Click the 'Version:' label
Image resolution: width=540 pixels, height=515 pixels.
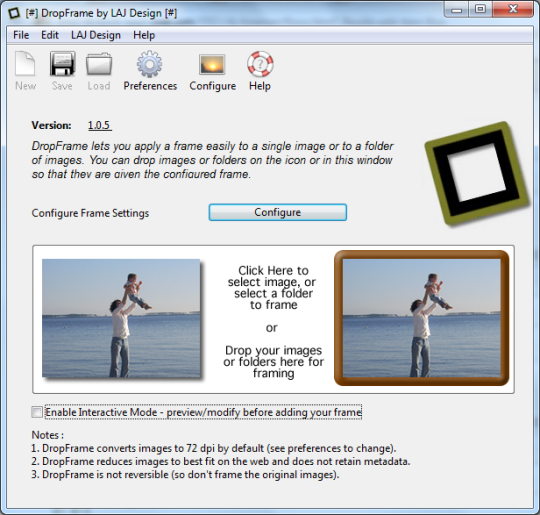51,125
